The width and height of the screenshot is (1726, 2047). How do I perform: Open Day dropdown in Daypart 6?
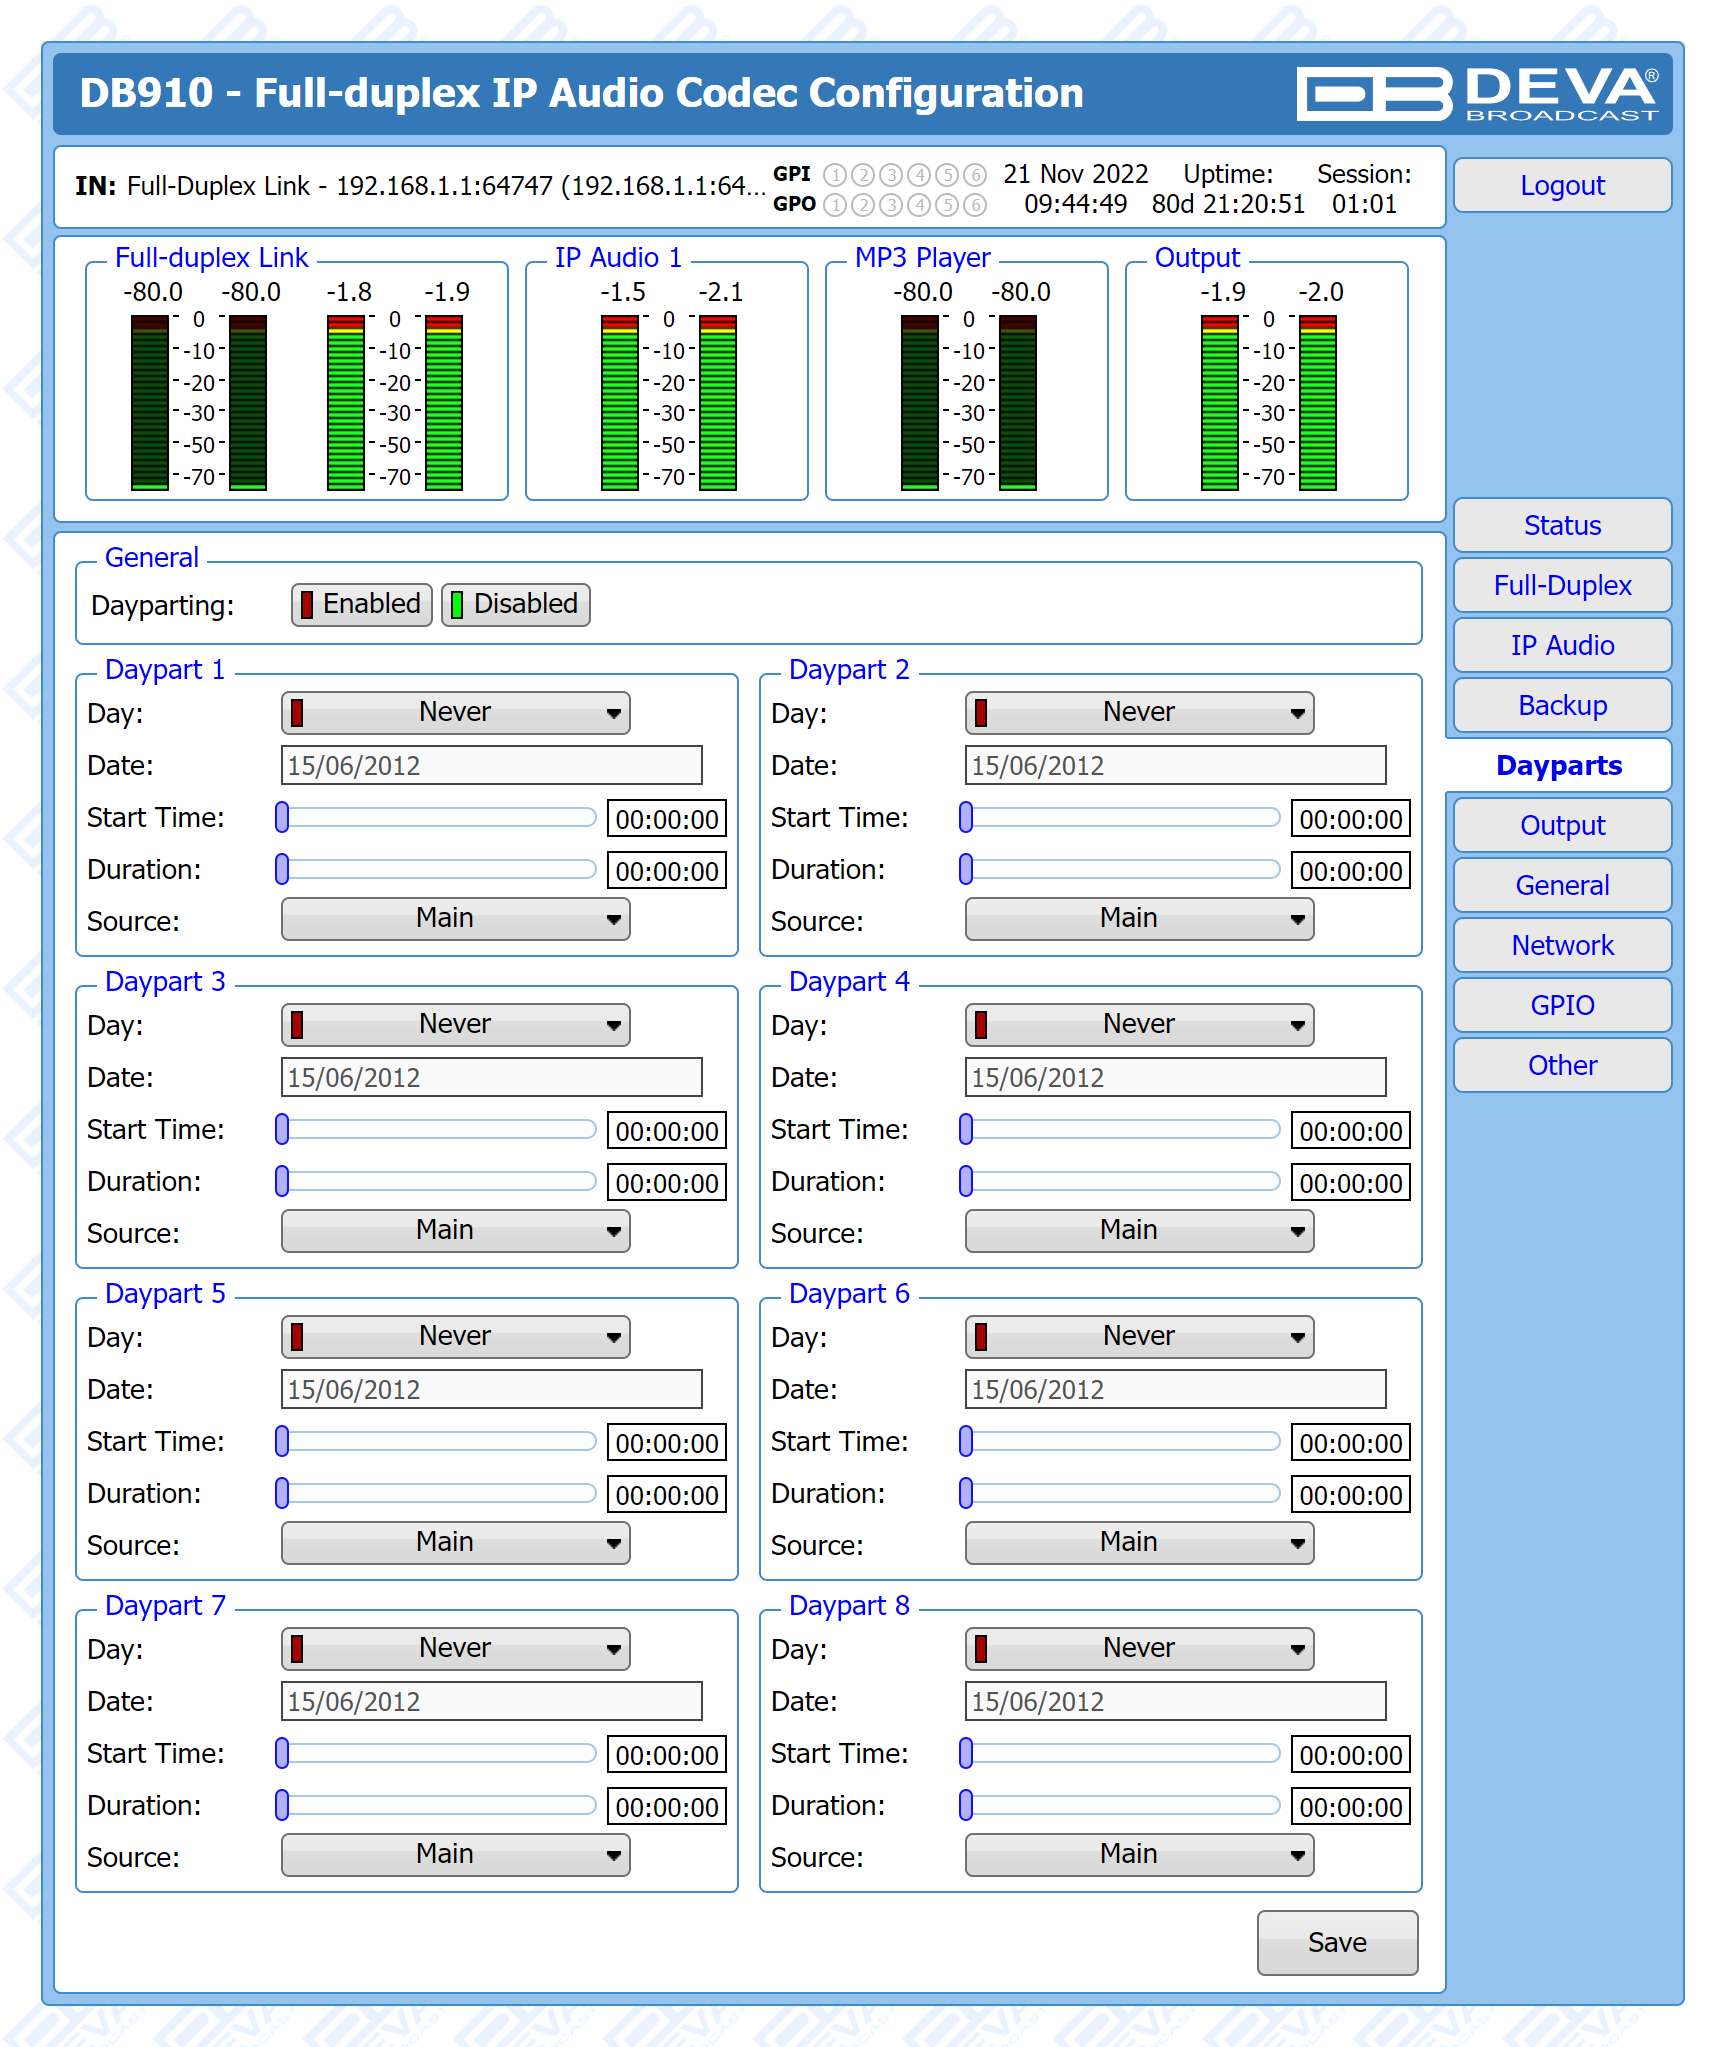point(1139,1337)
